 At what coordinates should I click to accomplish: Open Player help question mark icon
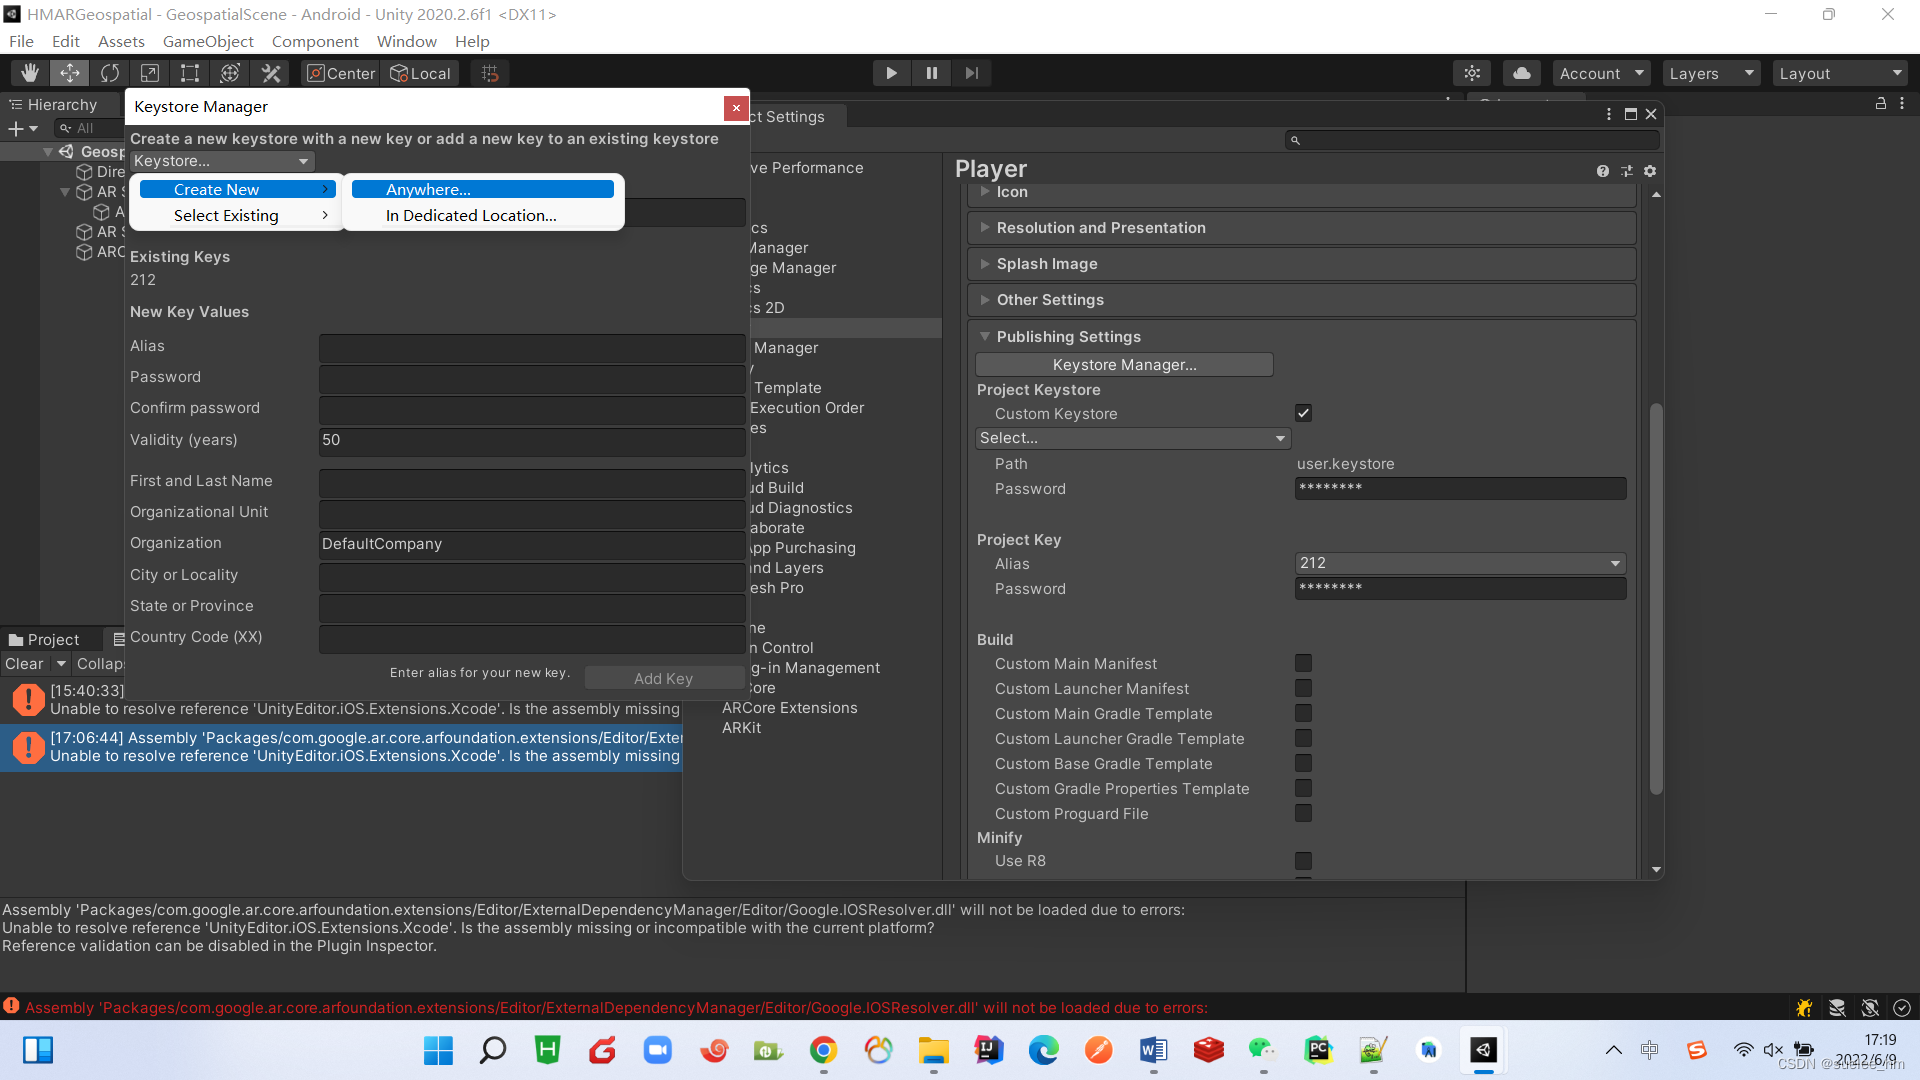click(x=1603, y=171)
